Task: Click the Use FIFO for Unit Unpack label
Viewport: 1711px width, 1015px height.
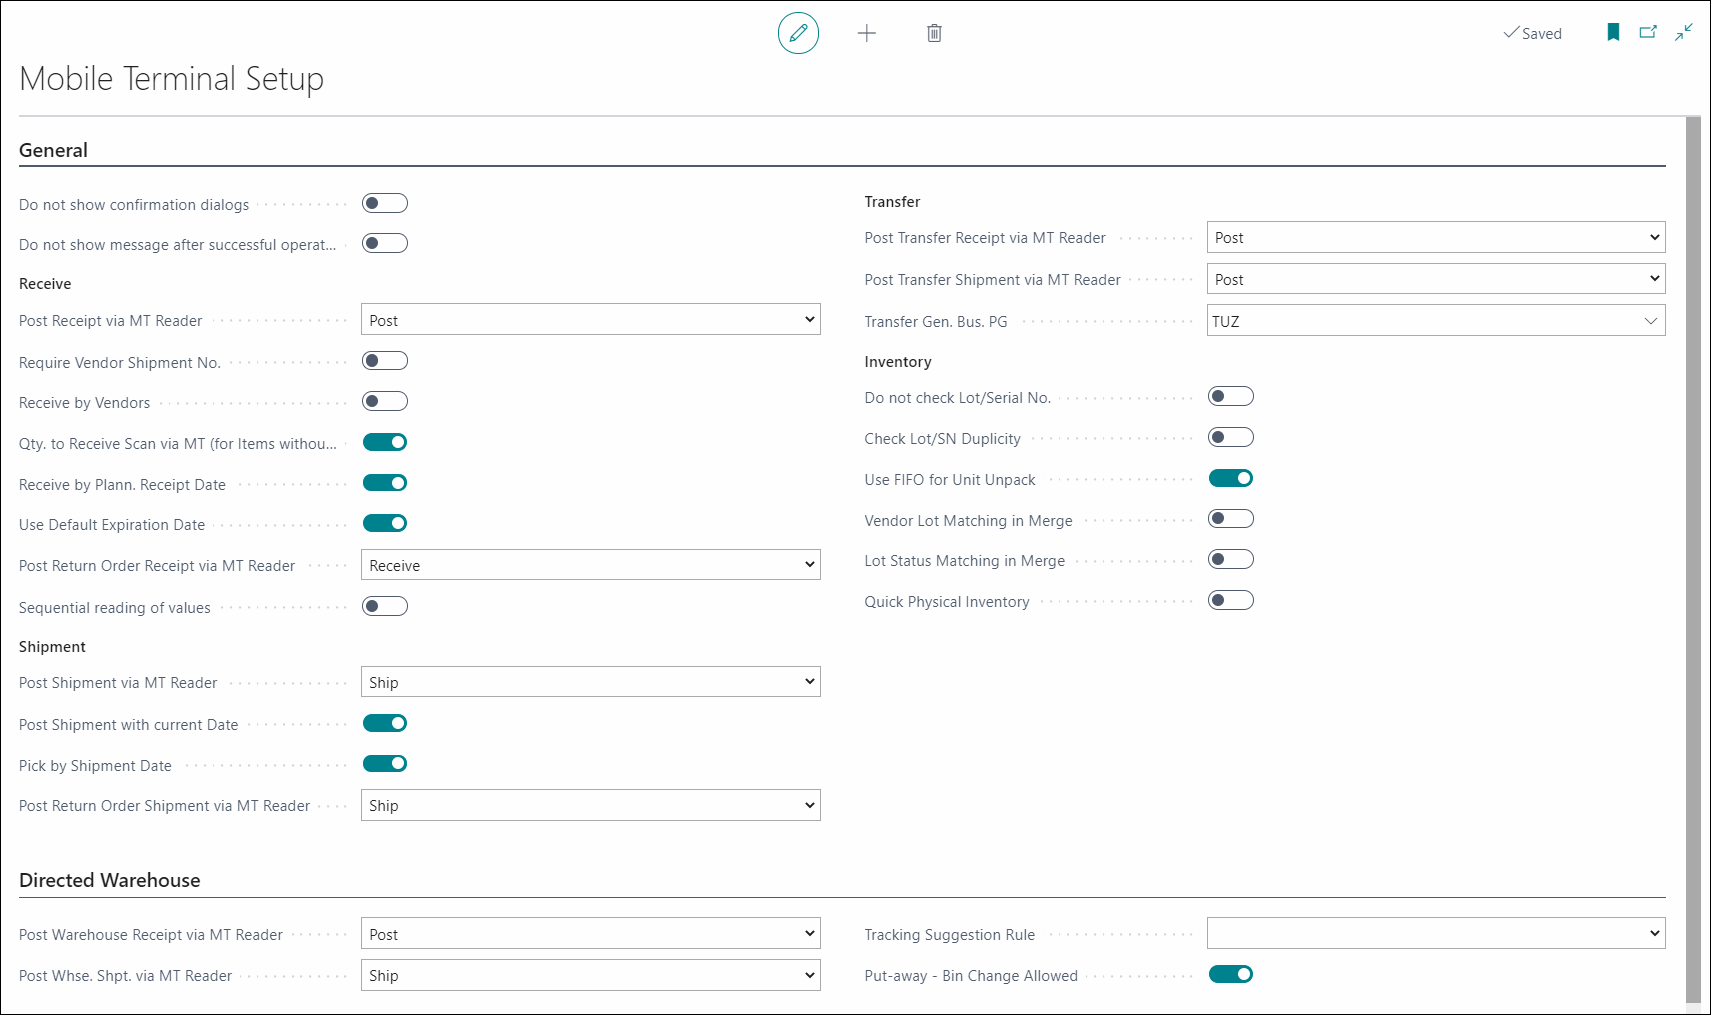Action: click(950, 480)
